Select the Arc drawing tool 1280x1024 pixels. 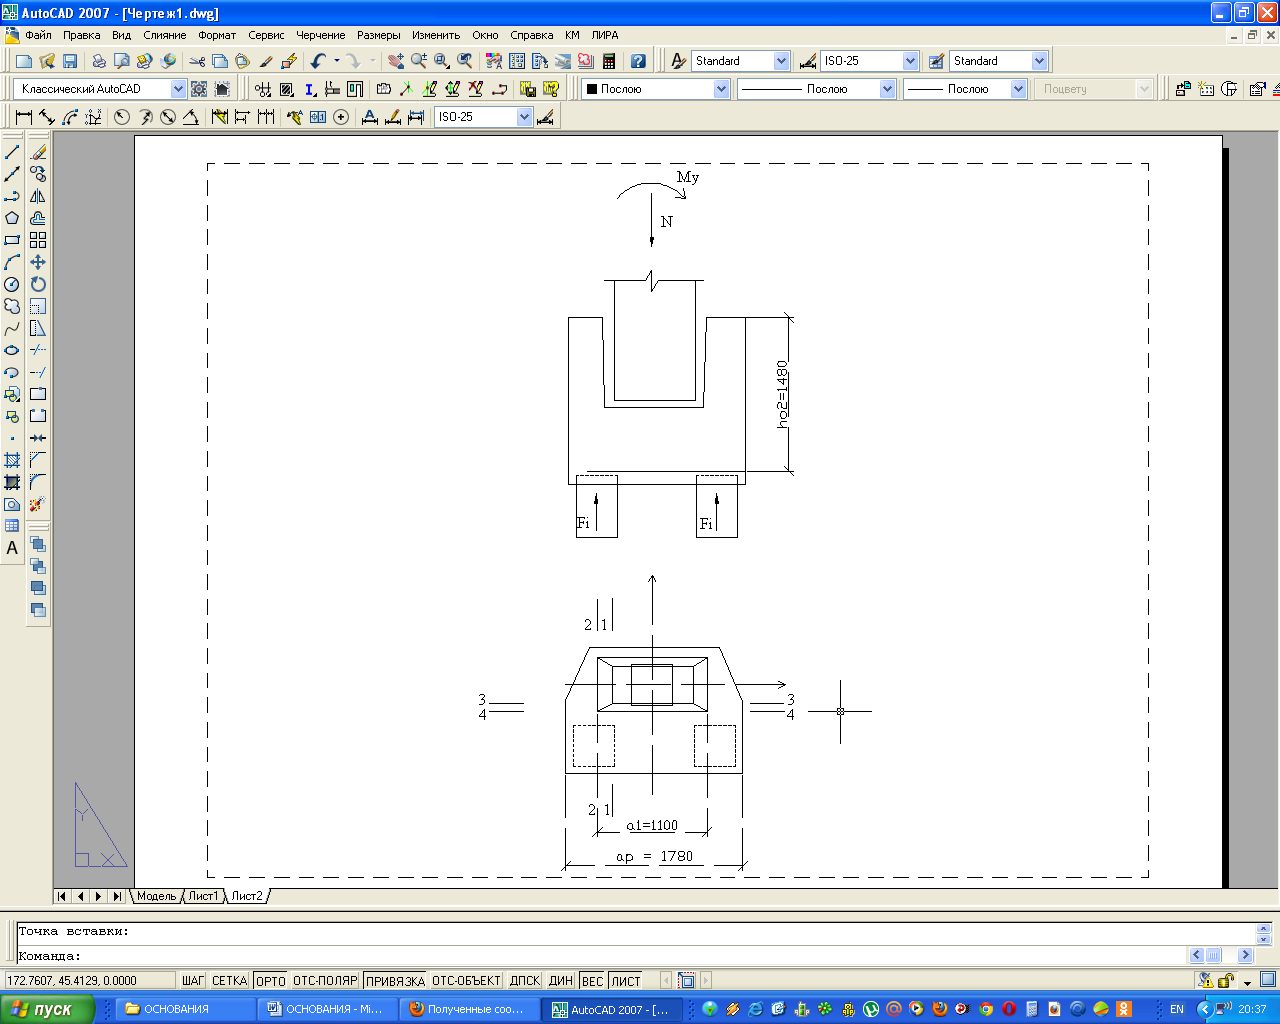click(12, 262)
